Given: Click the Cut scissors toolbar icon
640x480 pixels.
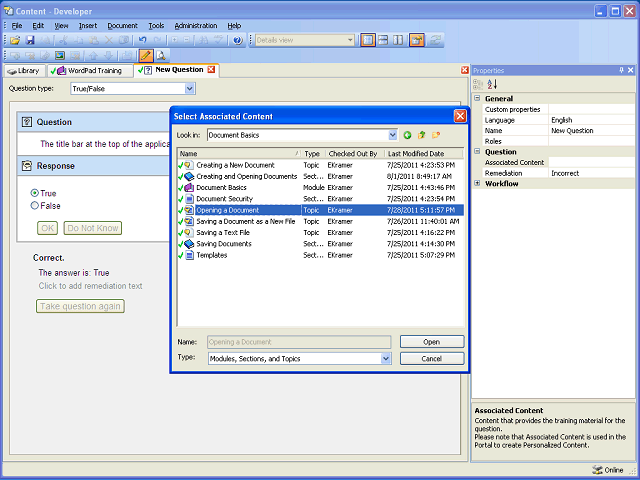Looking at the screenshot, I should coord(63,40).
